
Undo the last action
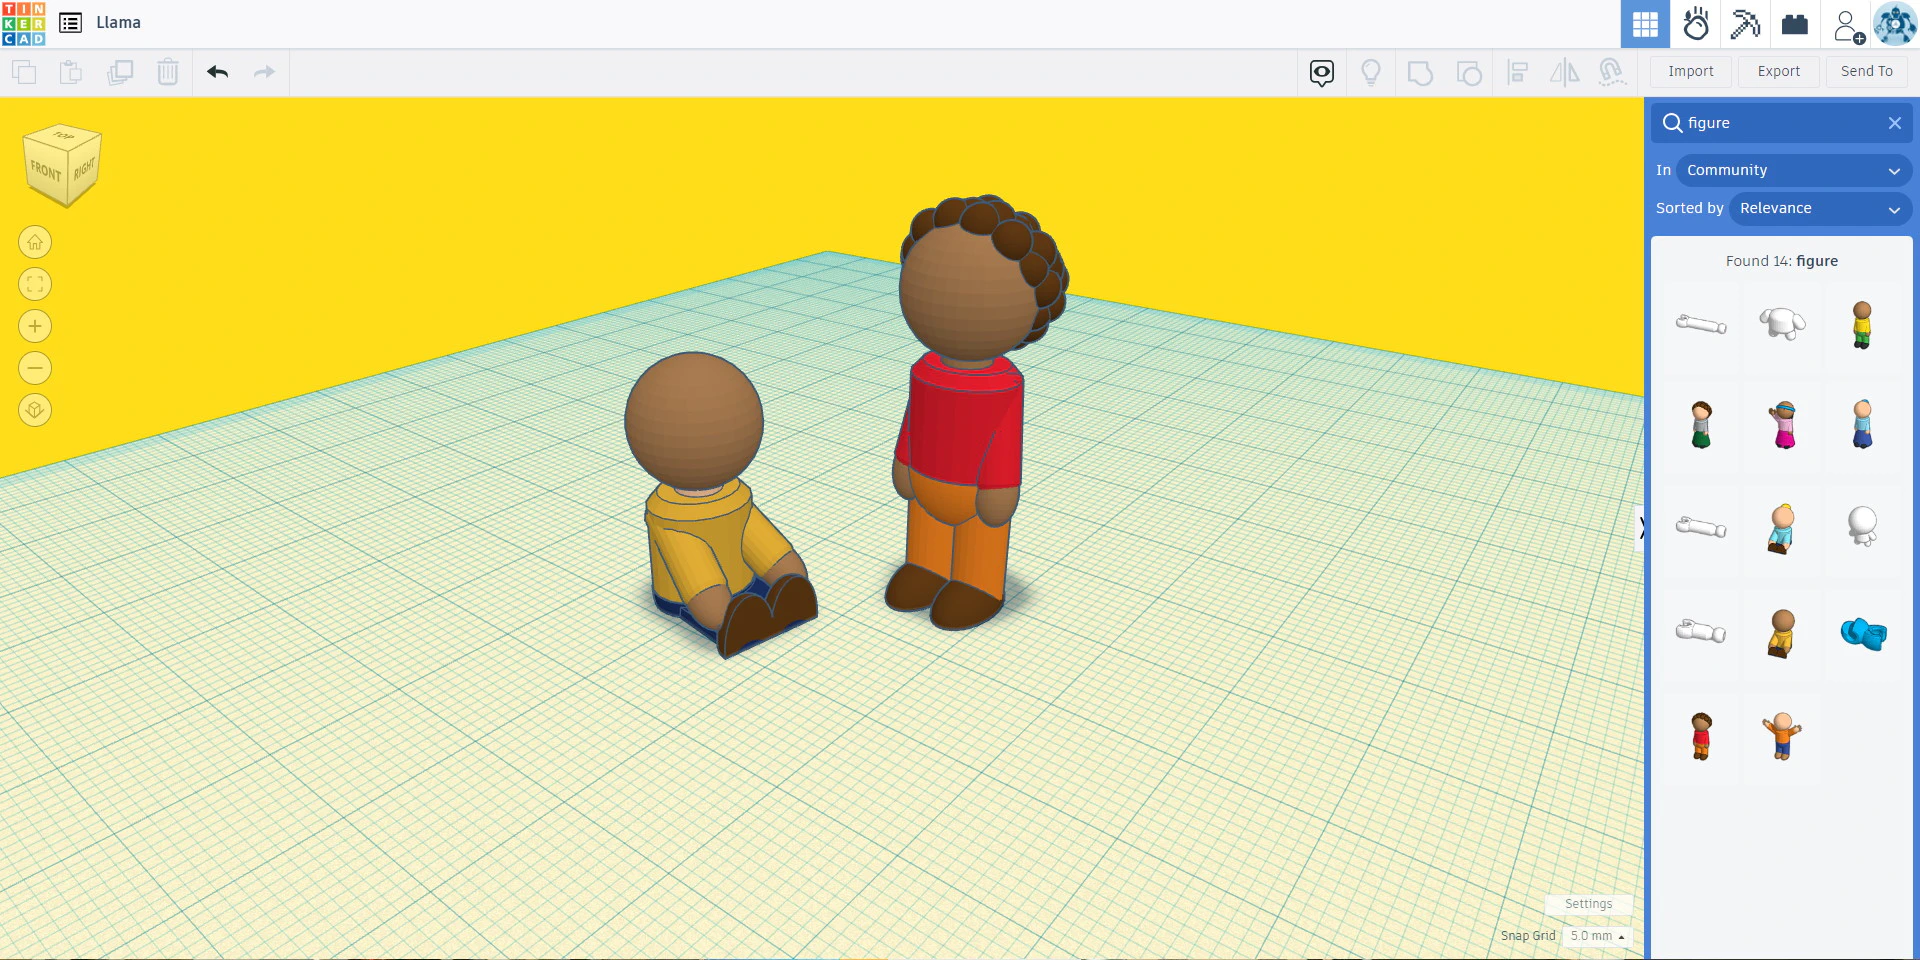point(217,72)
